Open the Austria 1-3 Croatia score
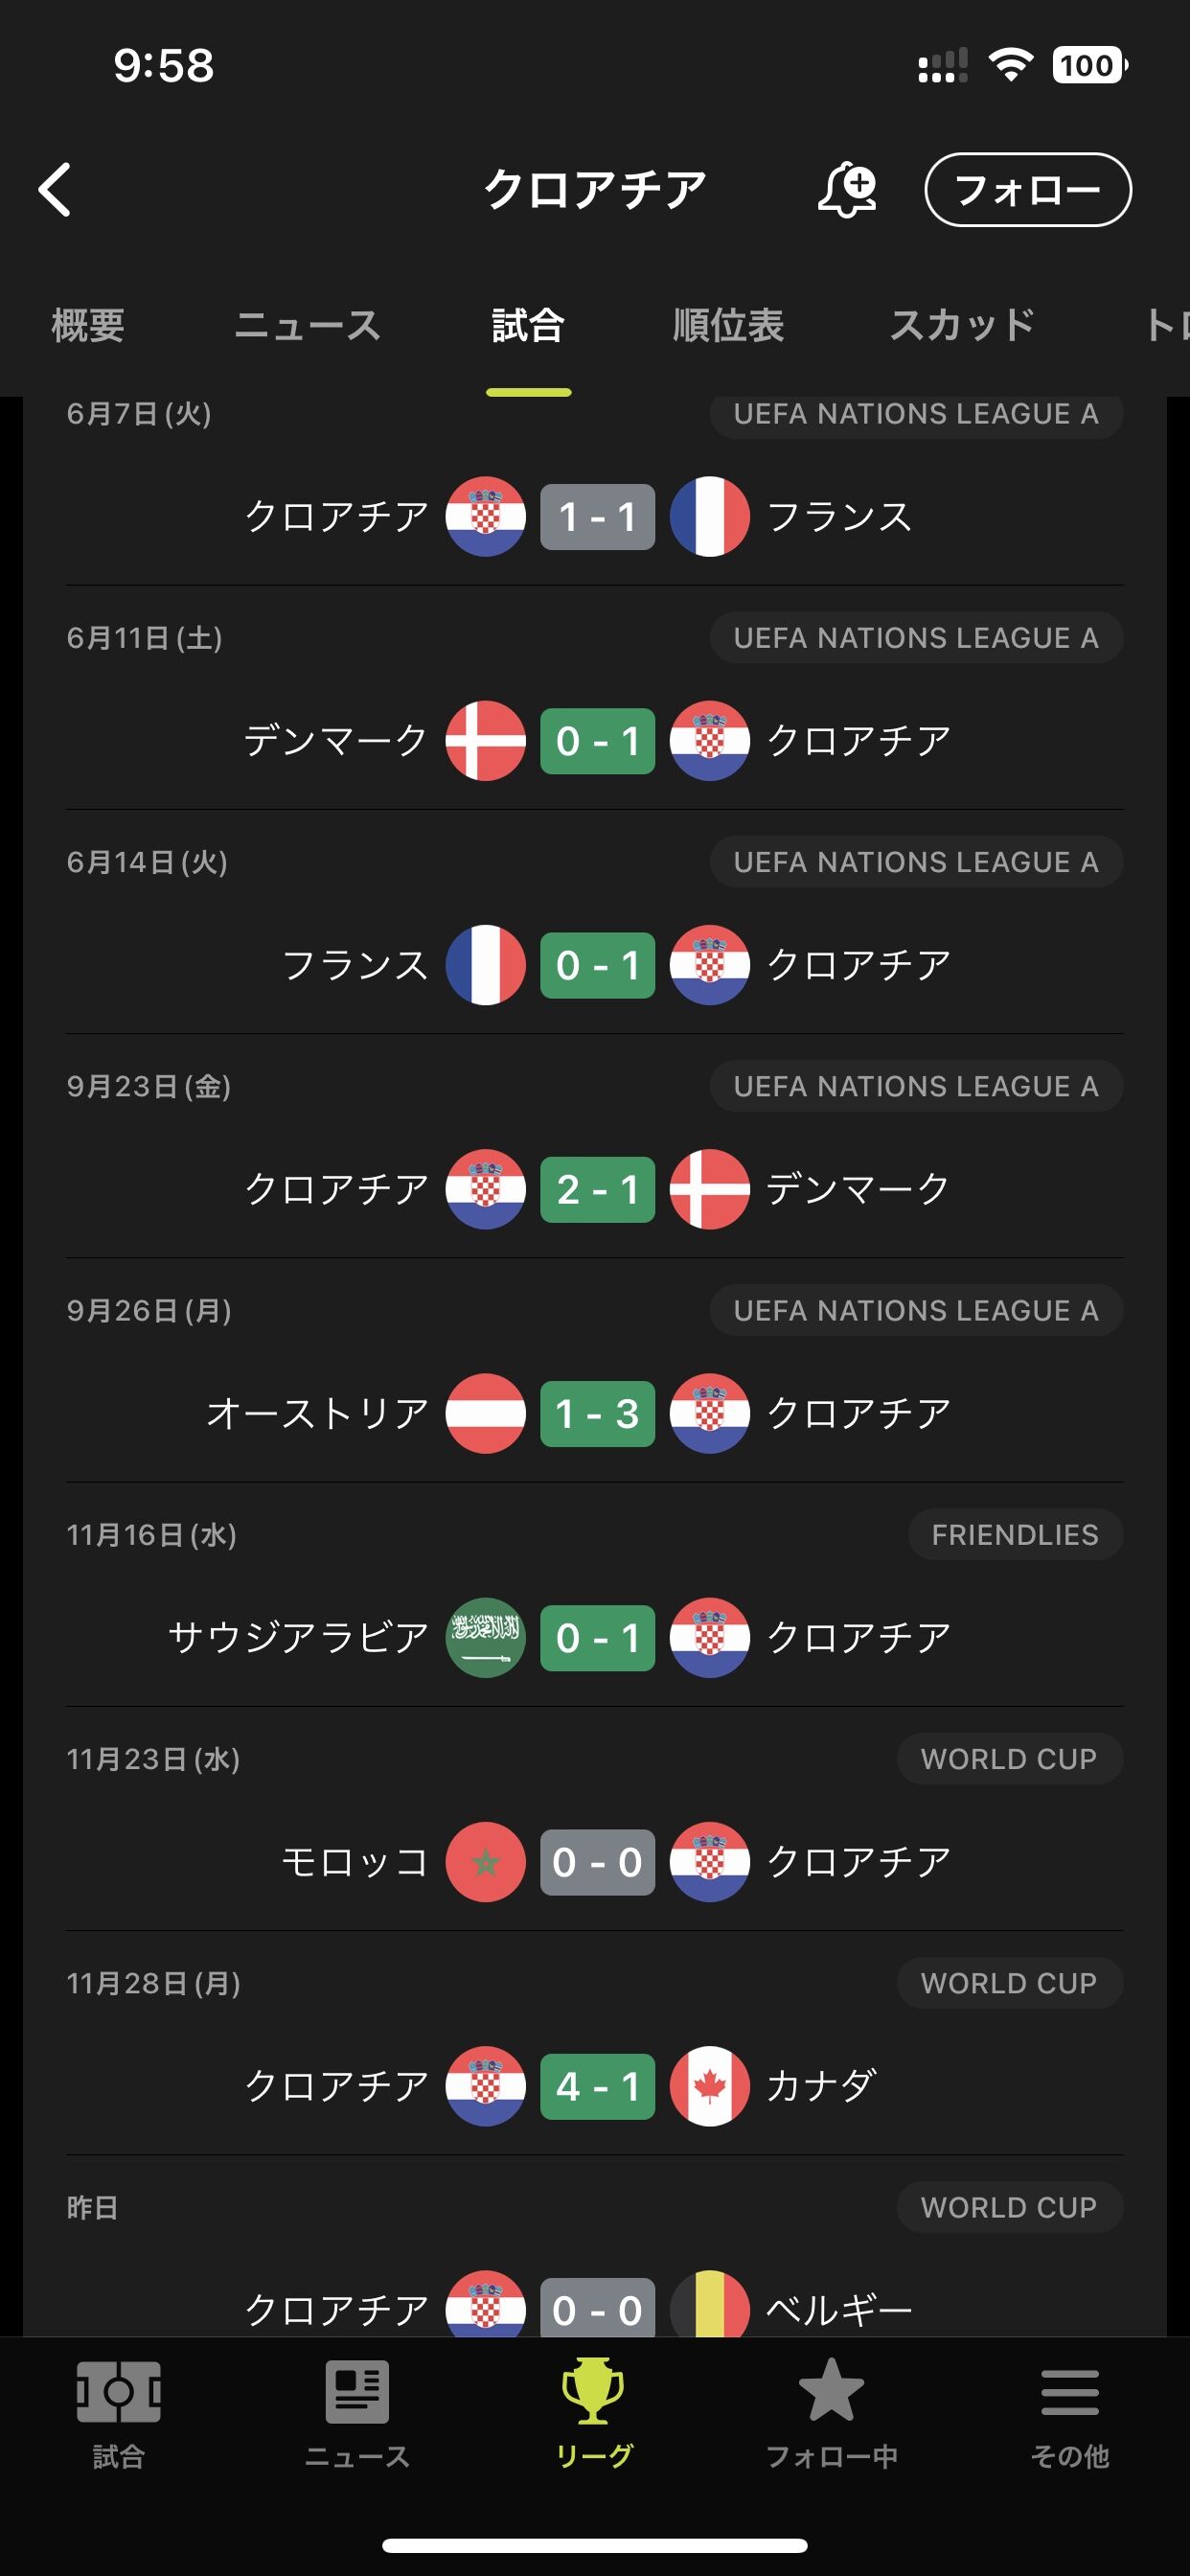The width and height of the screenshot is (1190, 2576). point(598,1414)
